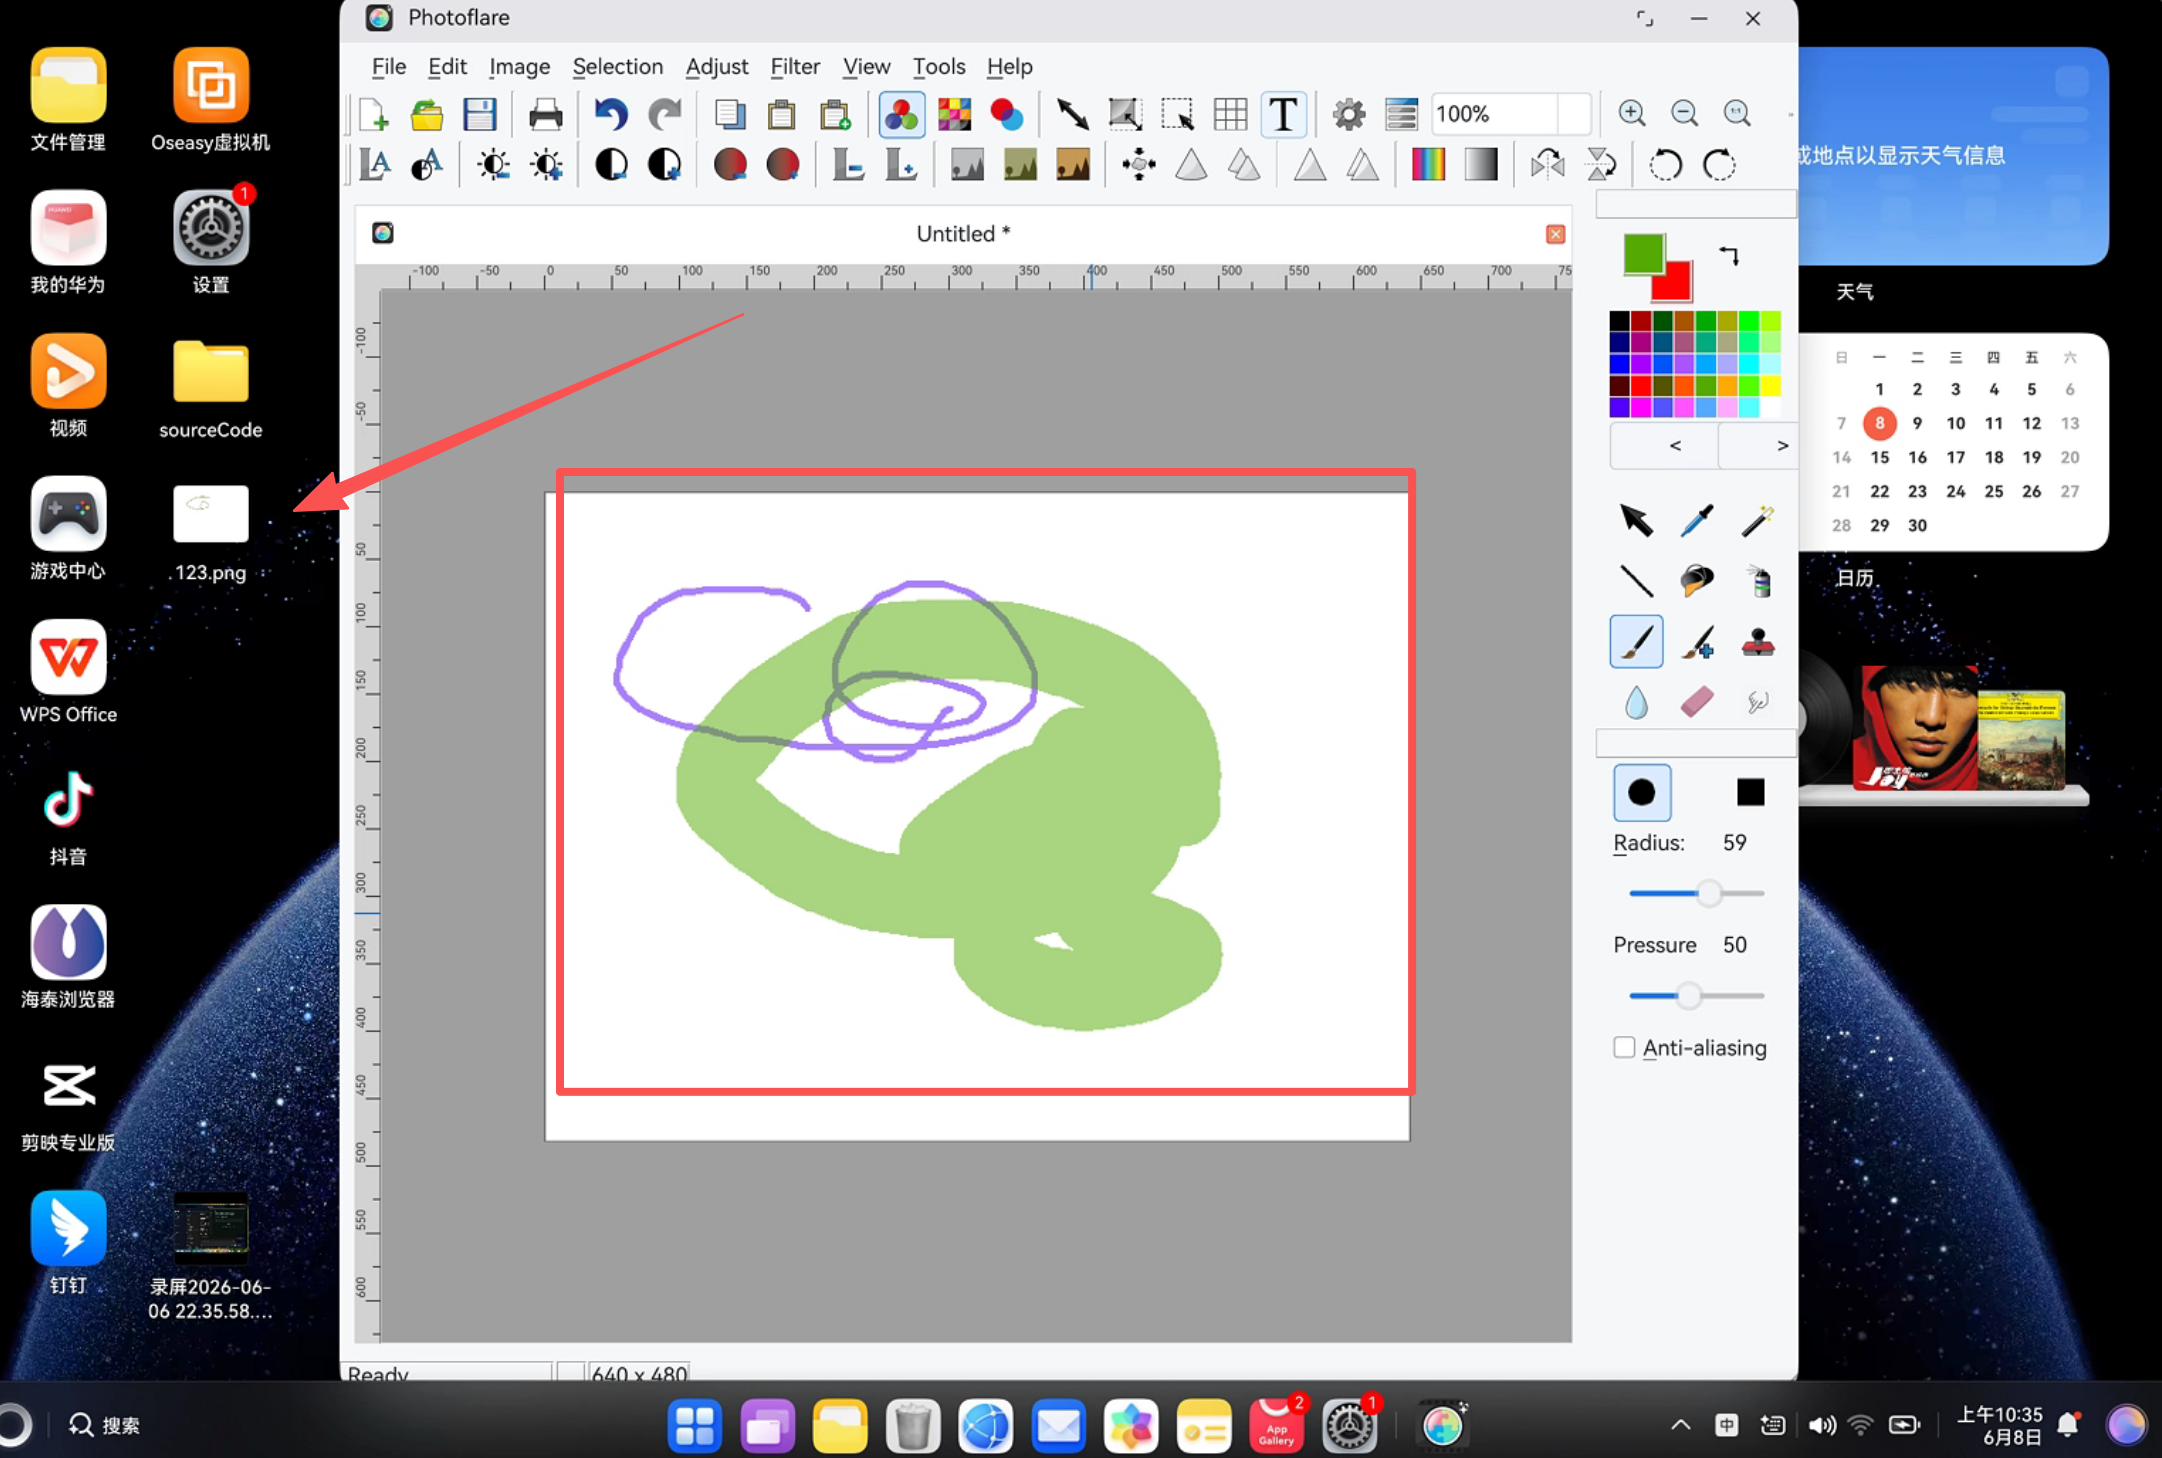
Task: Pick the black swatch in the palette
Action: click(1619, 321)
